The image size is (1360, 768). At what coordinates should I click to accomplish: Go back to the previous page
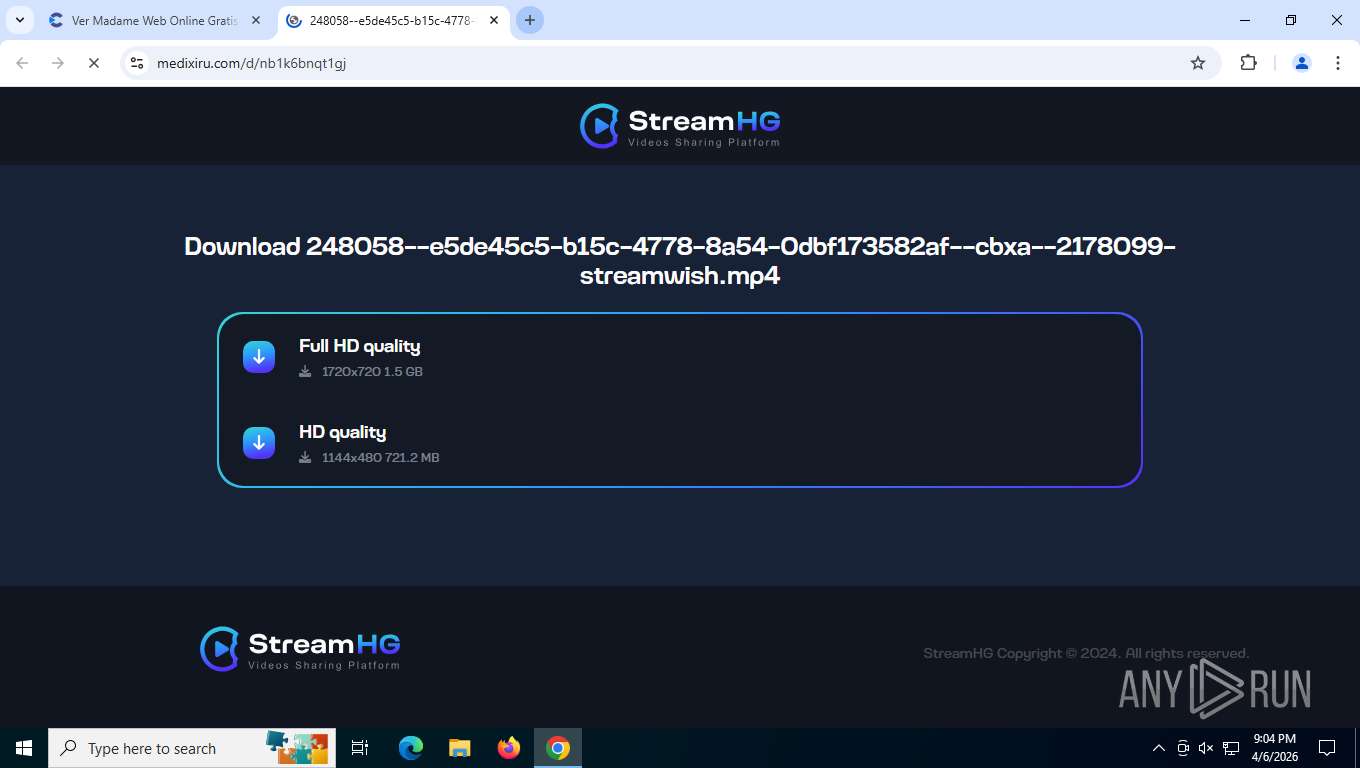pos(23,63)
